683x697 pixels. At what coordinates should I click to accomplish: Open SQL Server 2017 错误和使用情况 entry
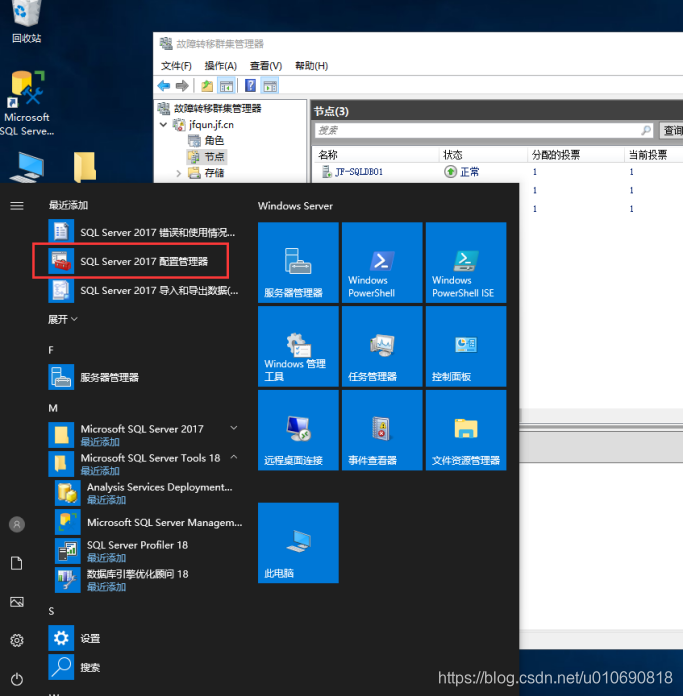coord(142,232)
